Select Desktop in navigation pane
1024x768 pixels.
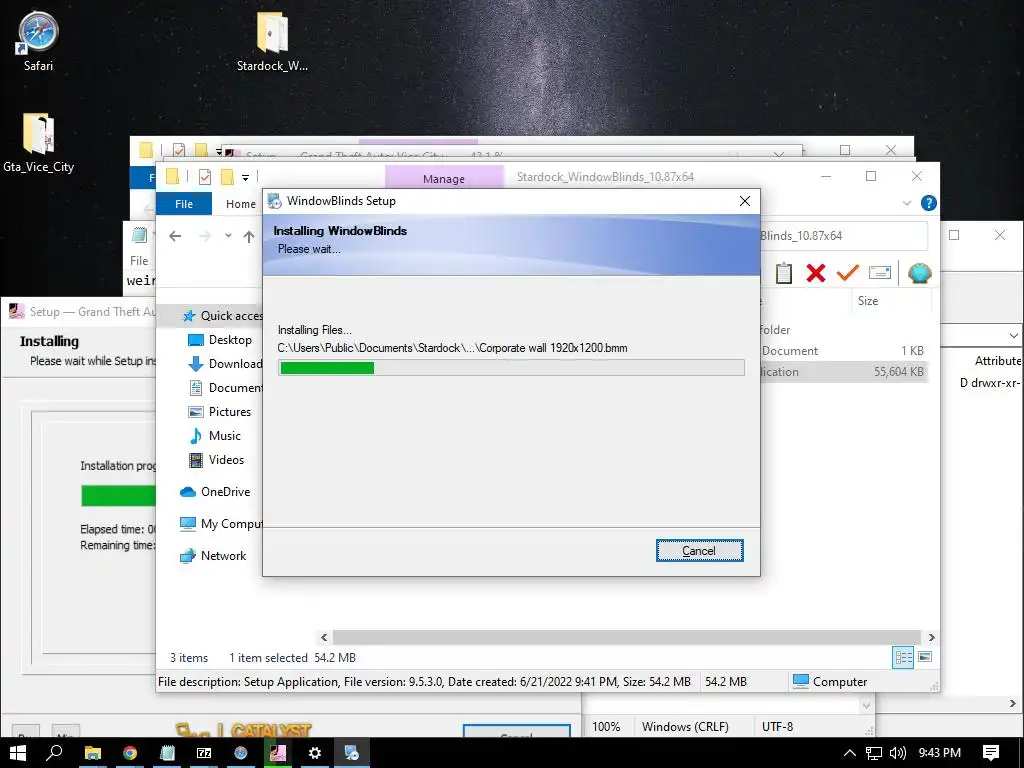click(x=220, y=340)
